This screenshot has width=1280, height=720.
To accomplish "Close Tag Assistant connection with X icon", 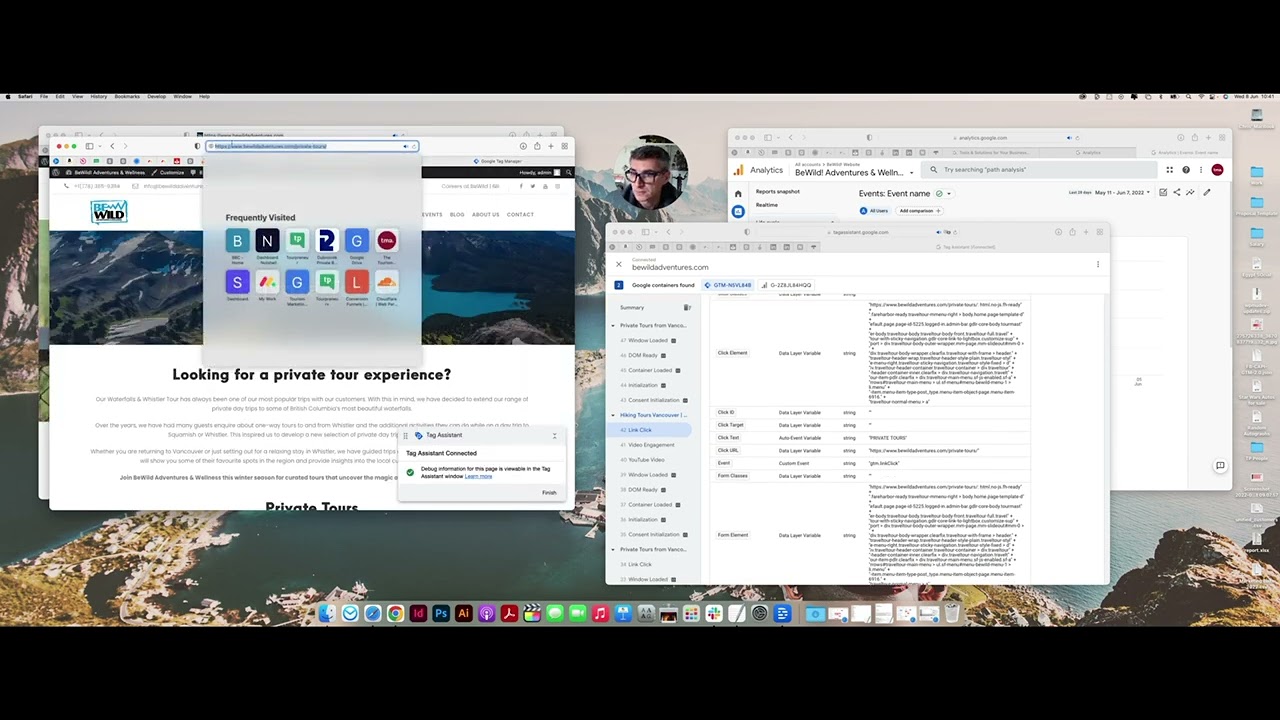I will 618,264.
